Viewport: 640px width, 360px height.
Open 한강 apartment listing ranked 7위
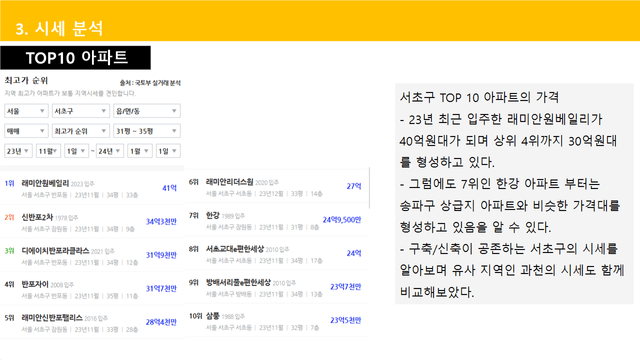pos(213,216)
